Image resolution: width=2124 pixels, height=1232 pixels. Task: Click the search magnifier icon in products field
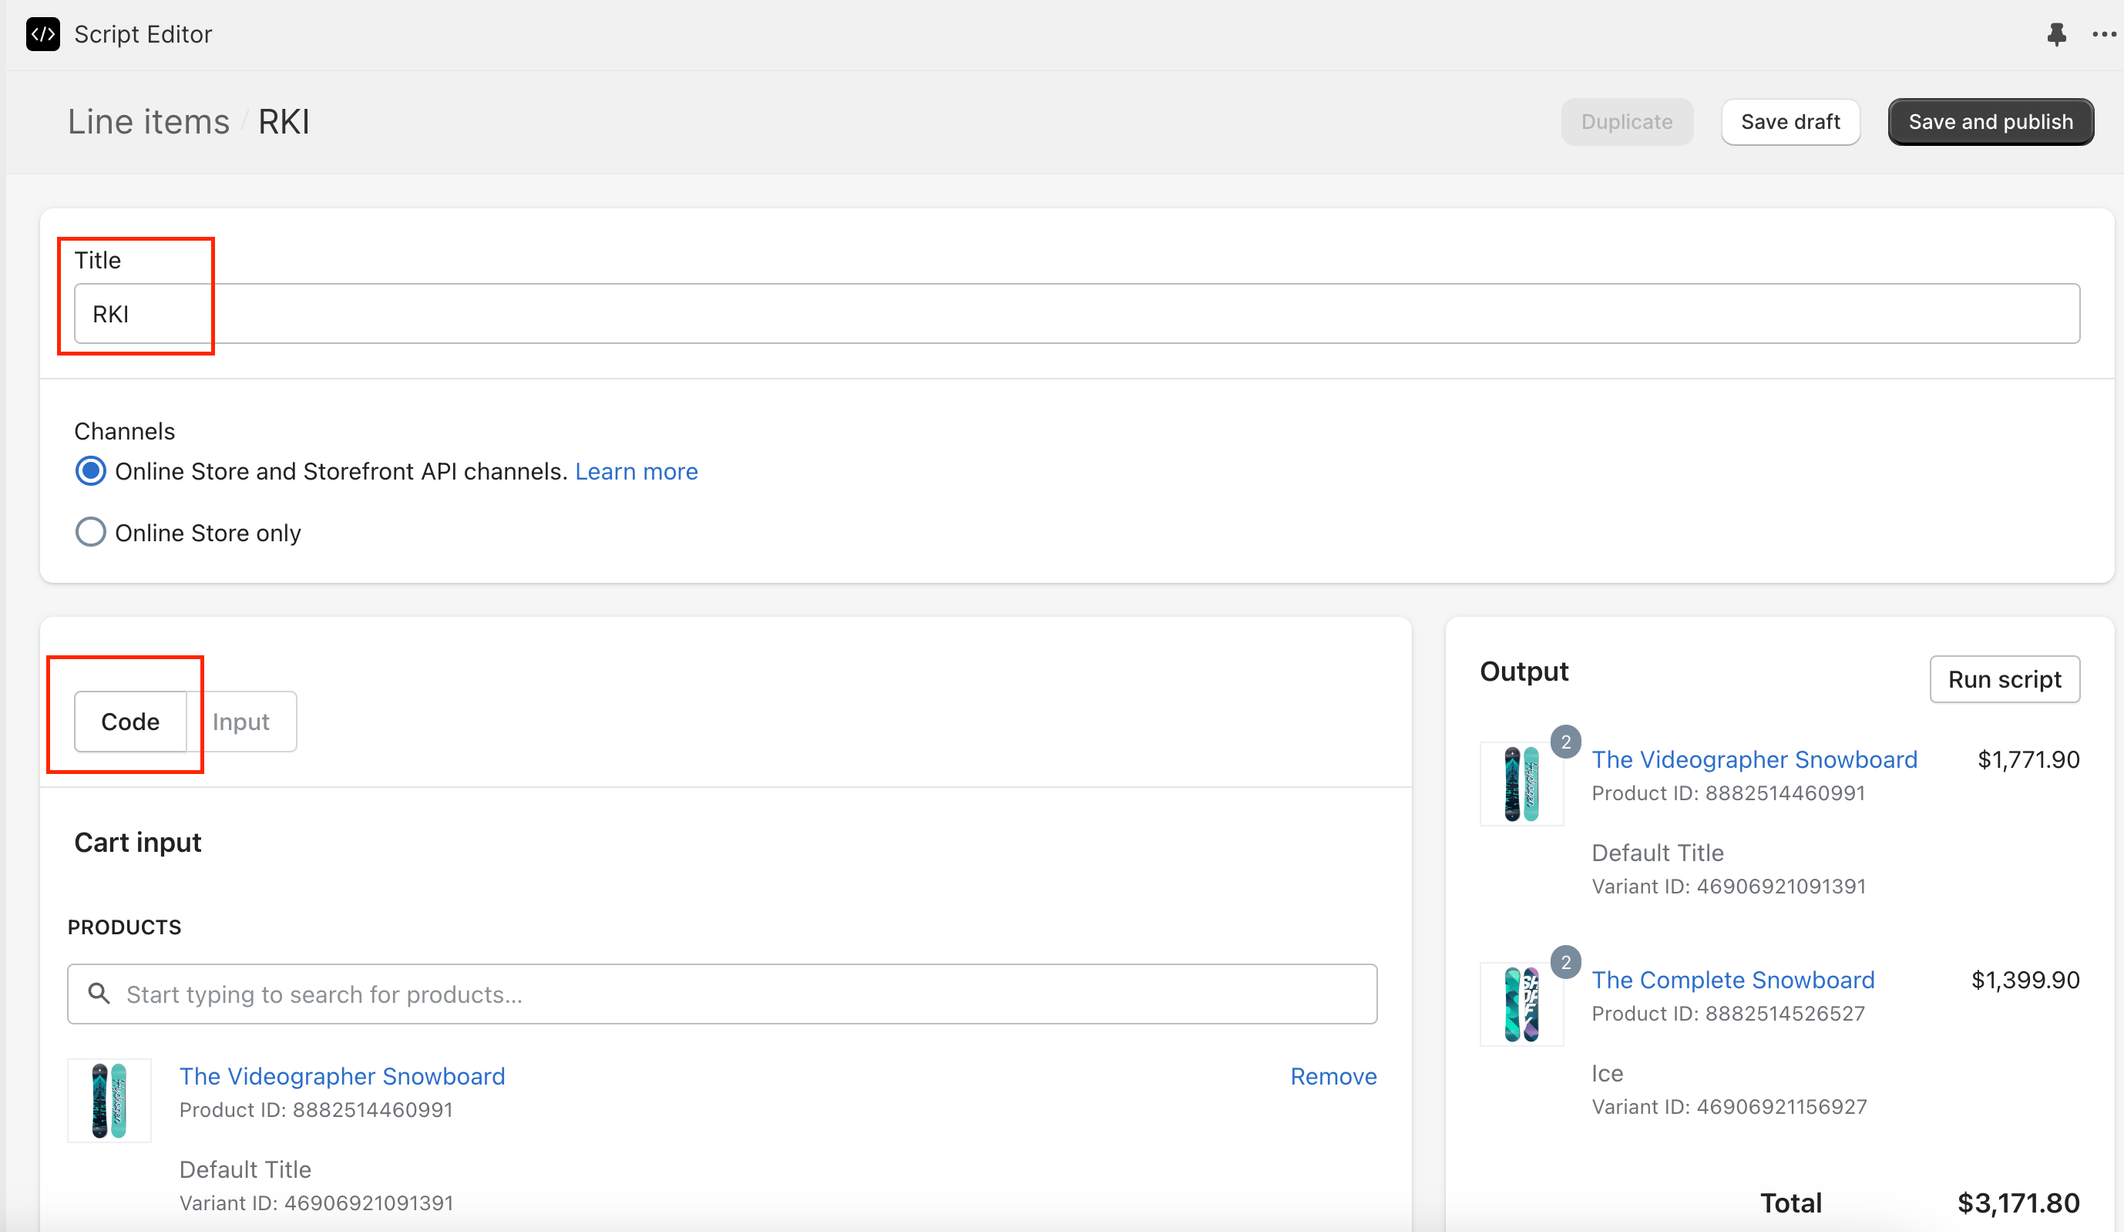tap(98, 993)
